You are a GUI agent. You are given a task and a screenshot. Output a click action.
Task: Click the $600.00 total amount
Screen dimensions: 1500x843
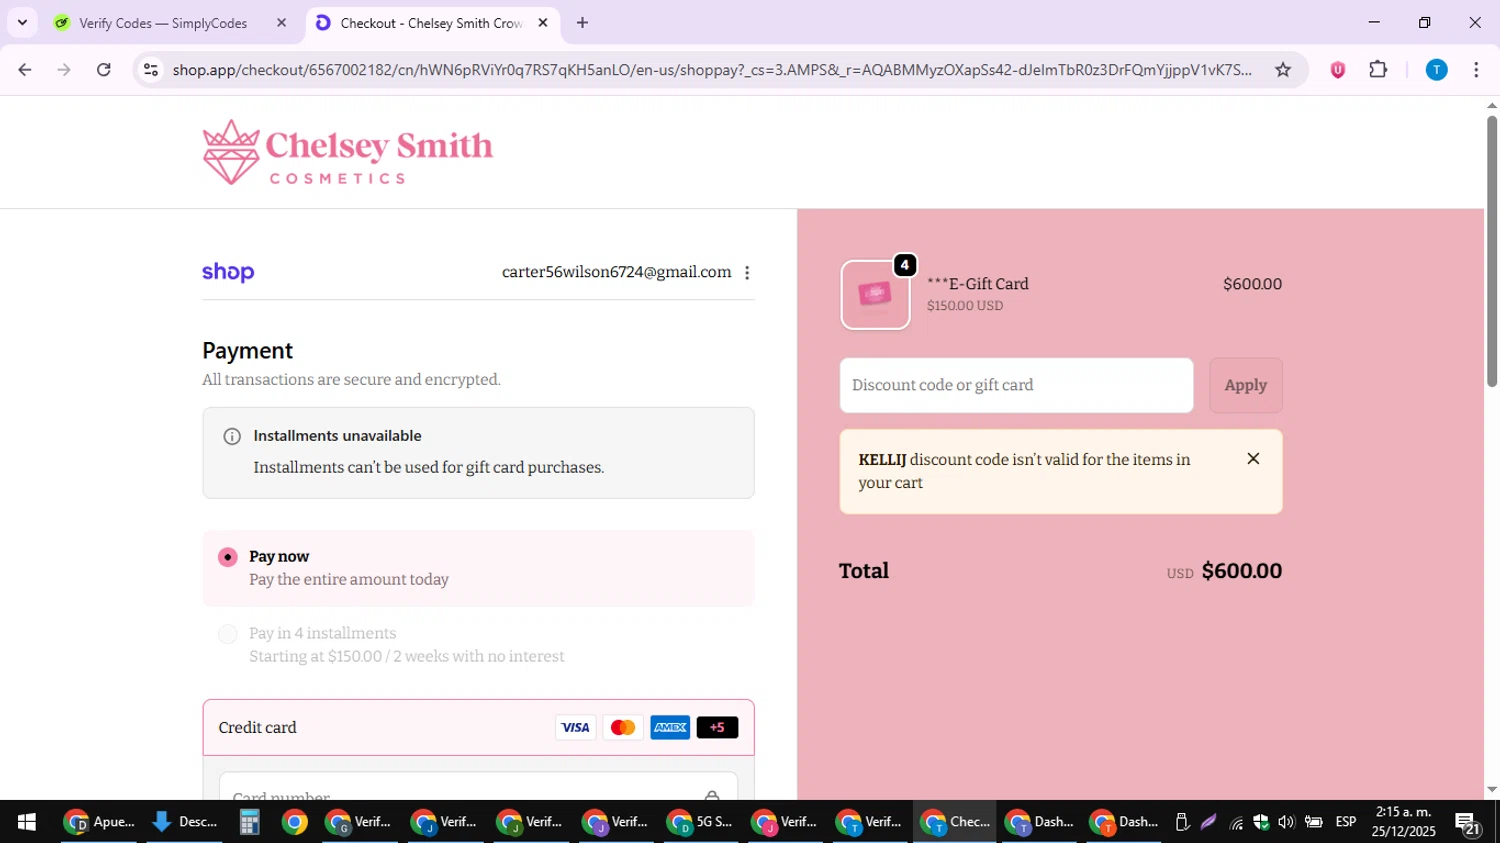pyautogui.click(x=1241, y=571)
